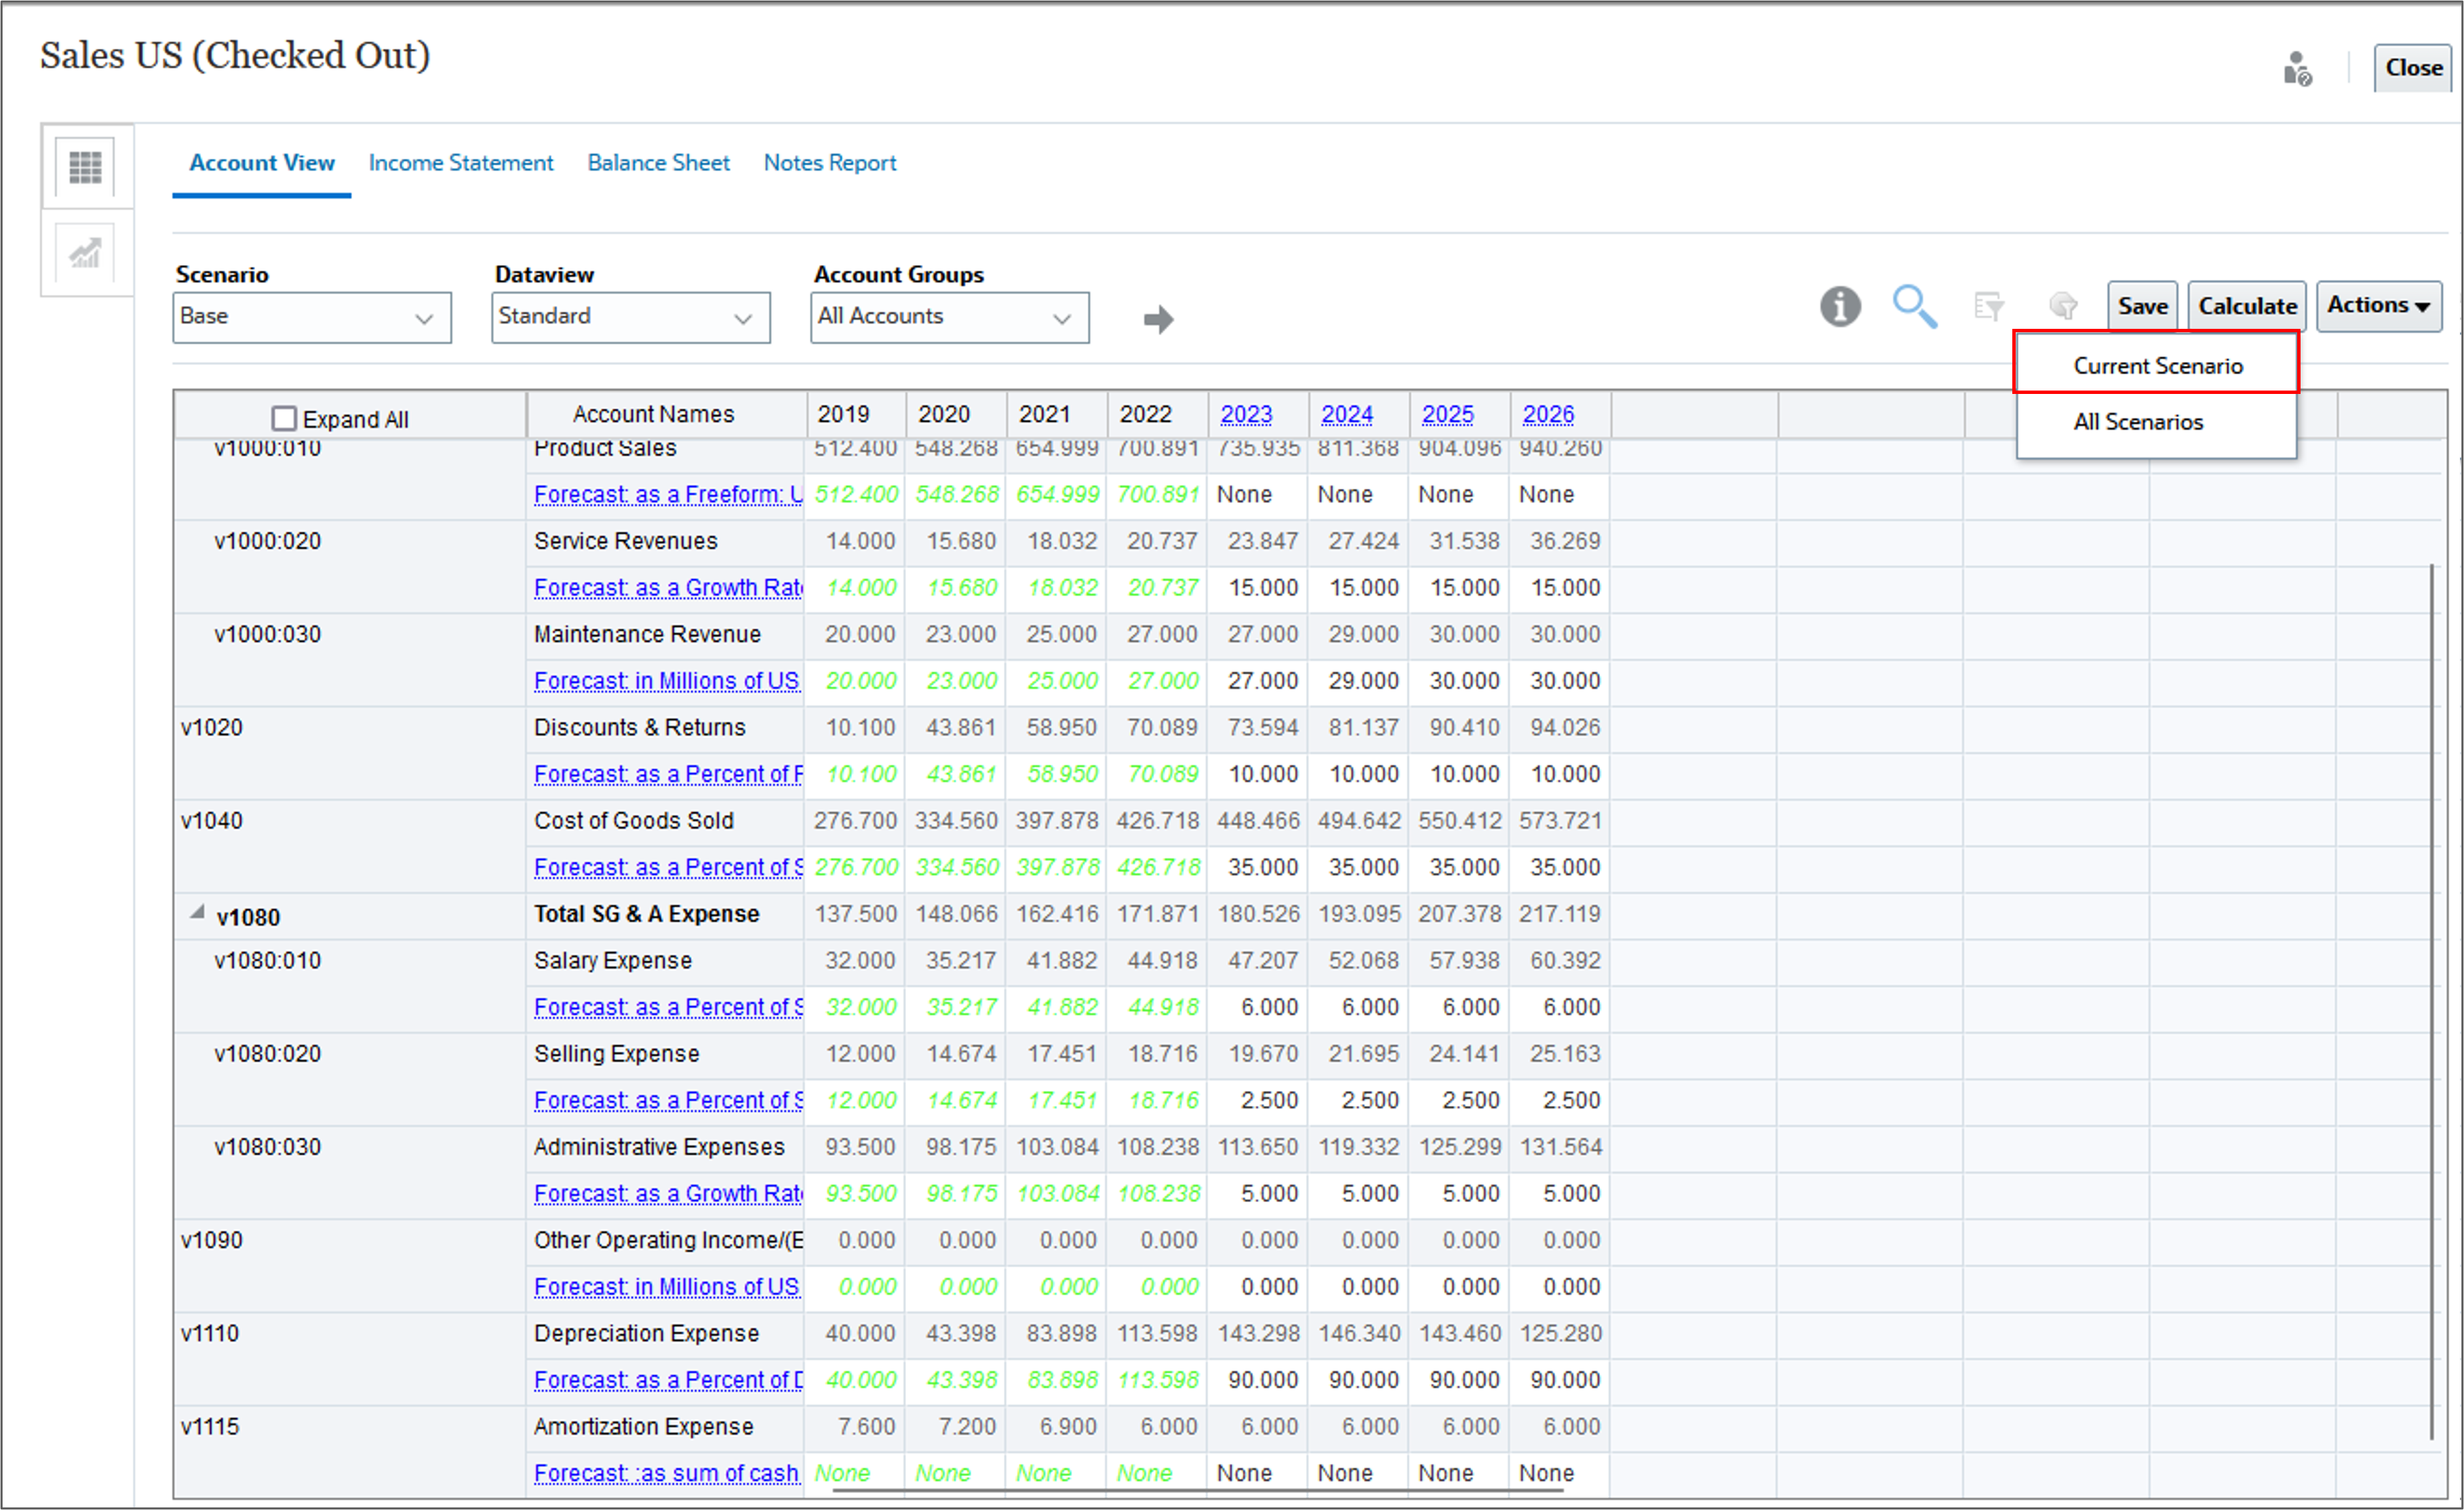Open the Dataview dropdown showing Standard
This screenshot has height=1510, width=2464.
tap(631, 318)
